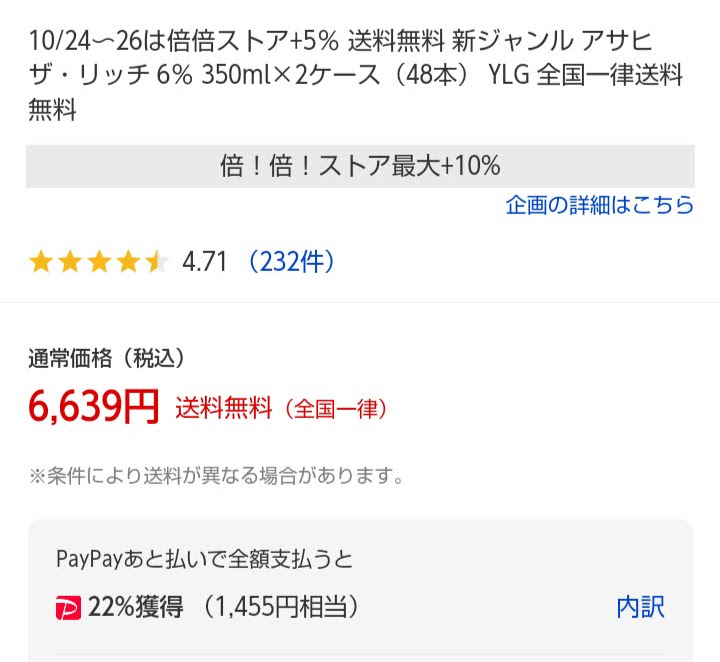Select the fourth gold rating star
720x662 pixels.
(129, 262)
